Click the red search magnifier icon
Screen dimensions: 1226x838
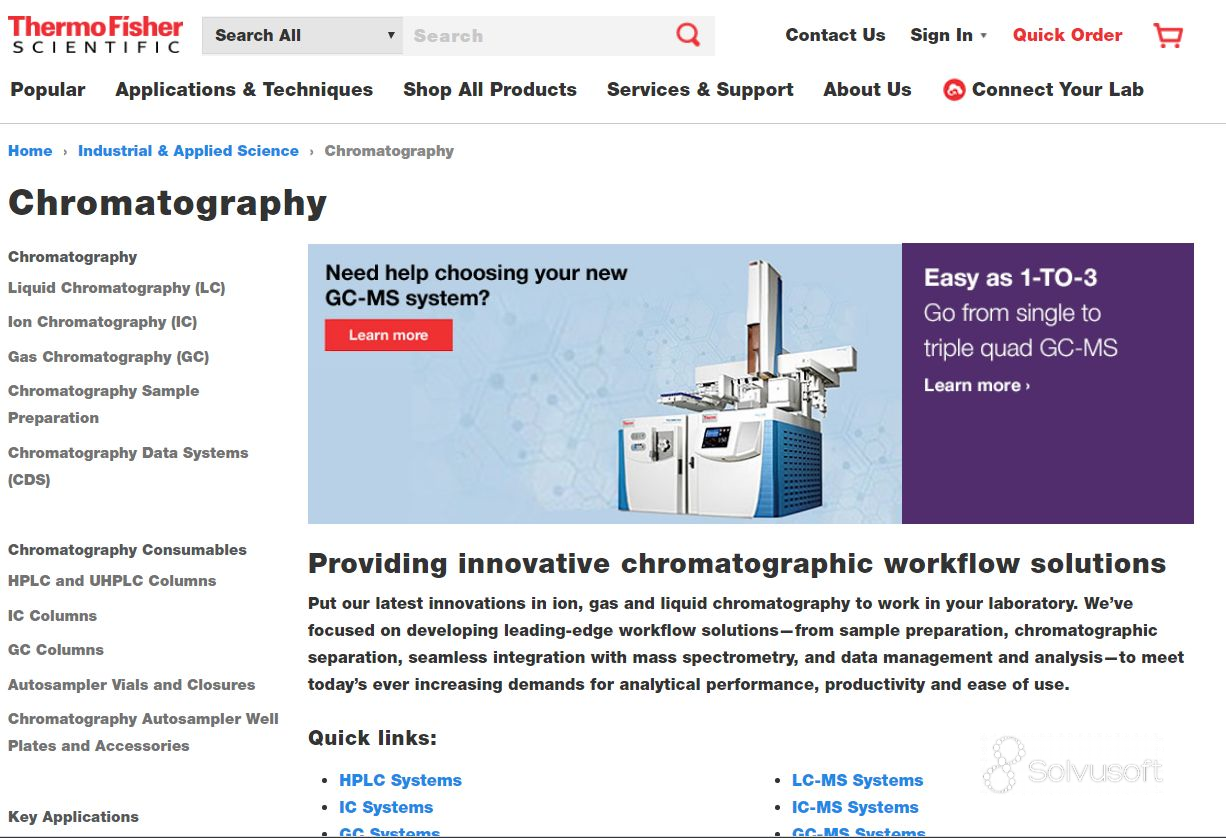point(688,35)
